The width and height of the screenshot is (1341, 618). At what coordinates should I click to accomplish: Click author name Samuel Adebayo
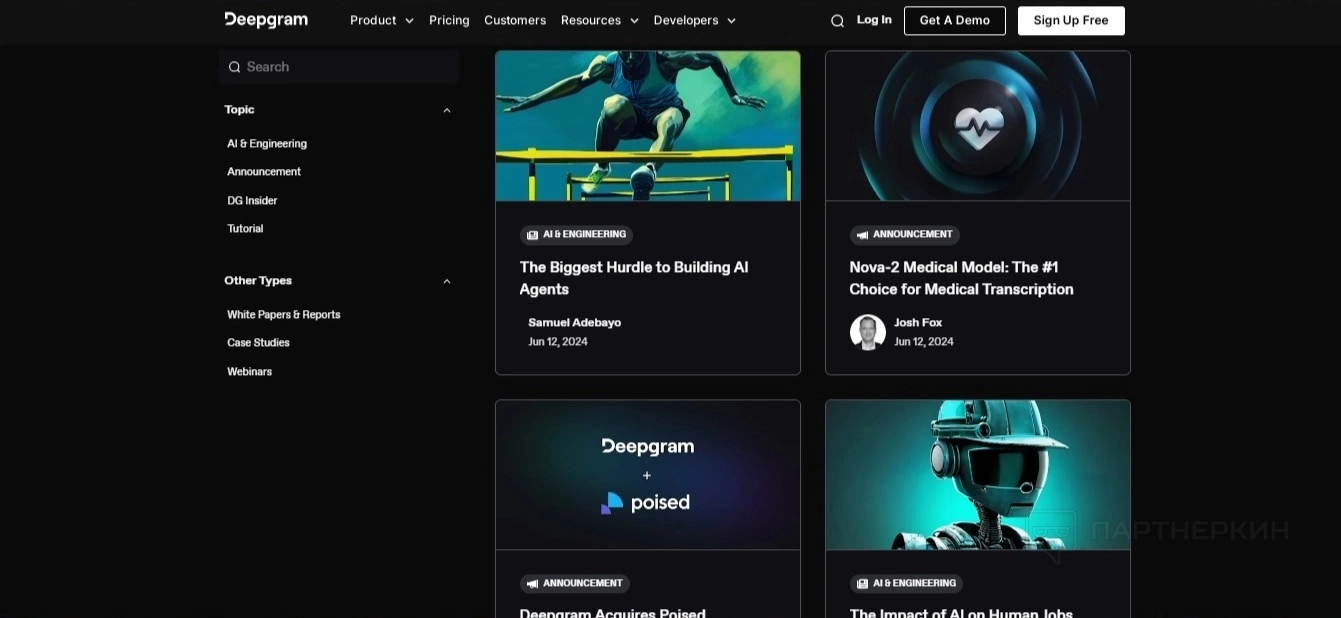click(575, 323)
